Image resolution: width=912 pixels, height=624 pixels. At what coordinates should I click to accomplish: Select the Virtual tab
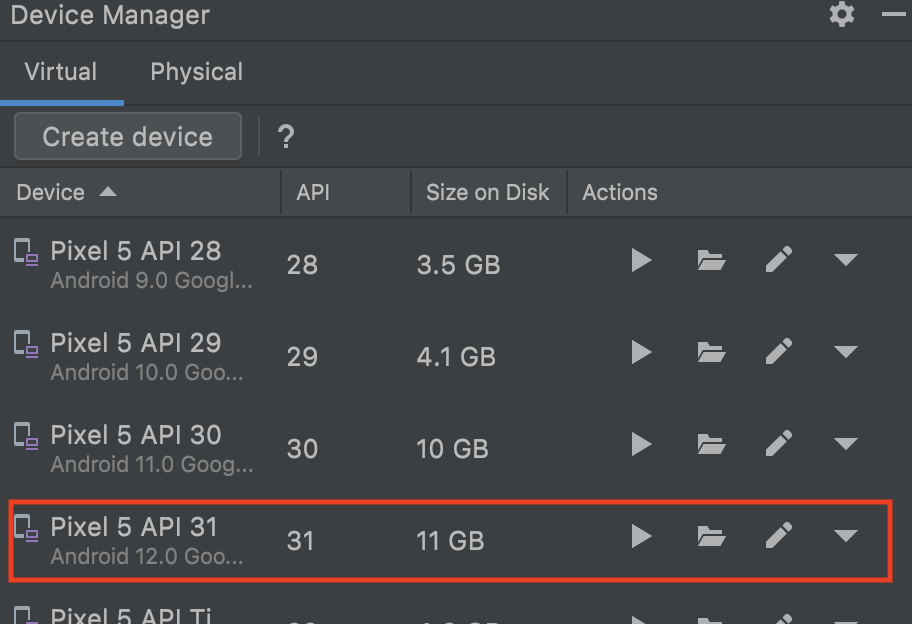pyautogui.click(x=61, y=72)
